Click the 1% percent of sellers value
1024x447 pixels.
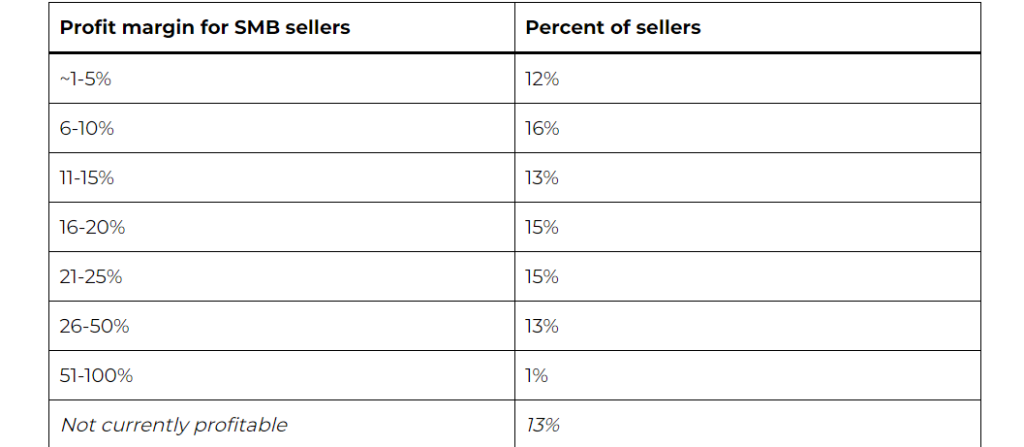coord(537,376)
